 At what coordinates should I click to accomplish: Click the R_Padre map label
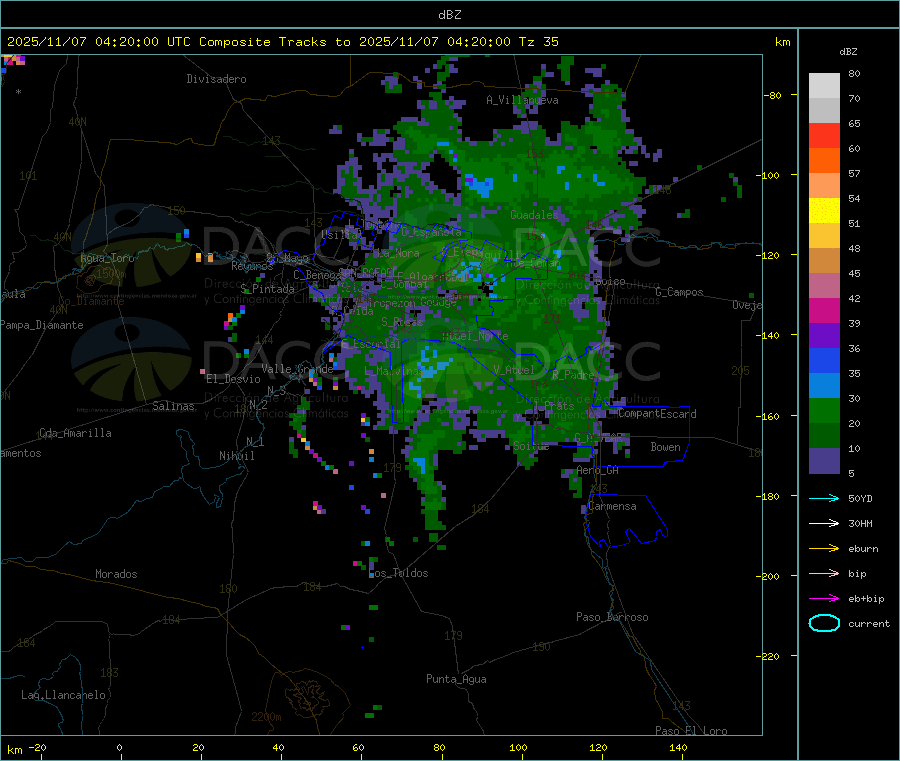573,375
